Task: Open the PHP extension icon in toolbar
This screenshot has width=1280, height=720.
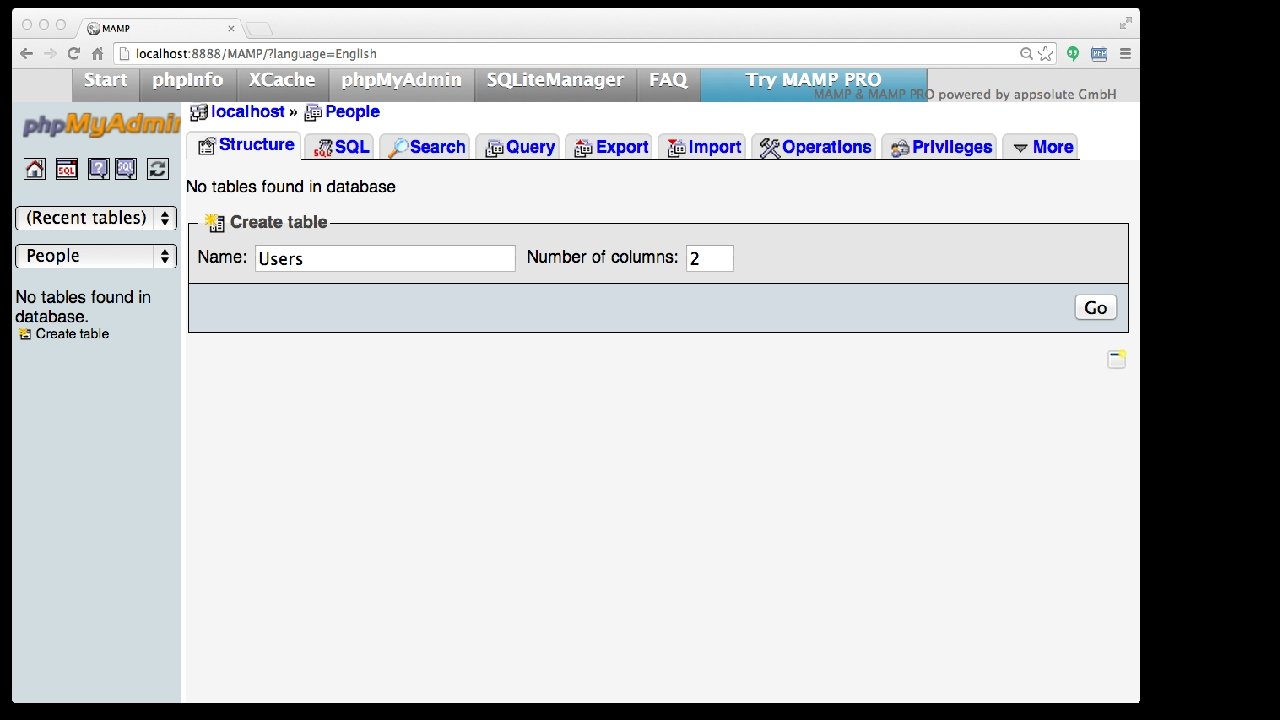Action: pyautogui.click(x=1099, y=53)
